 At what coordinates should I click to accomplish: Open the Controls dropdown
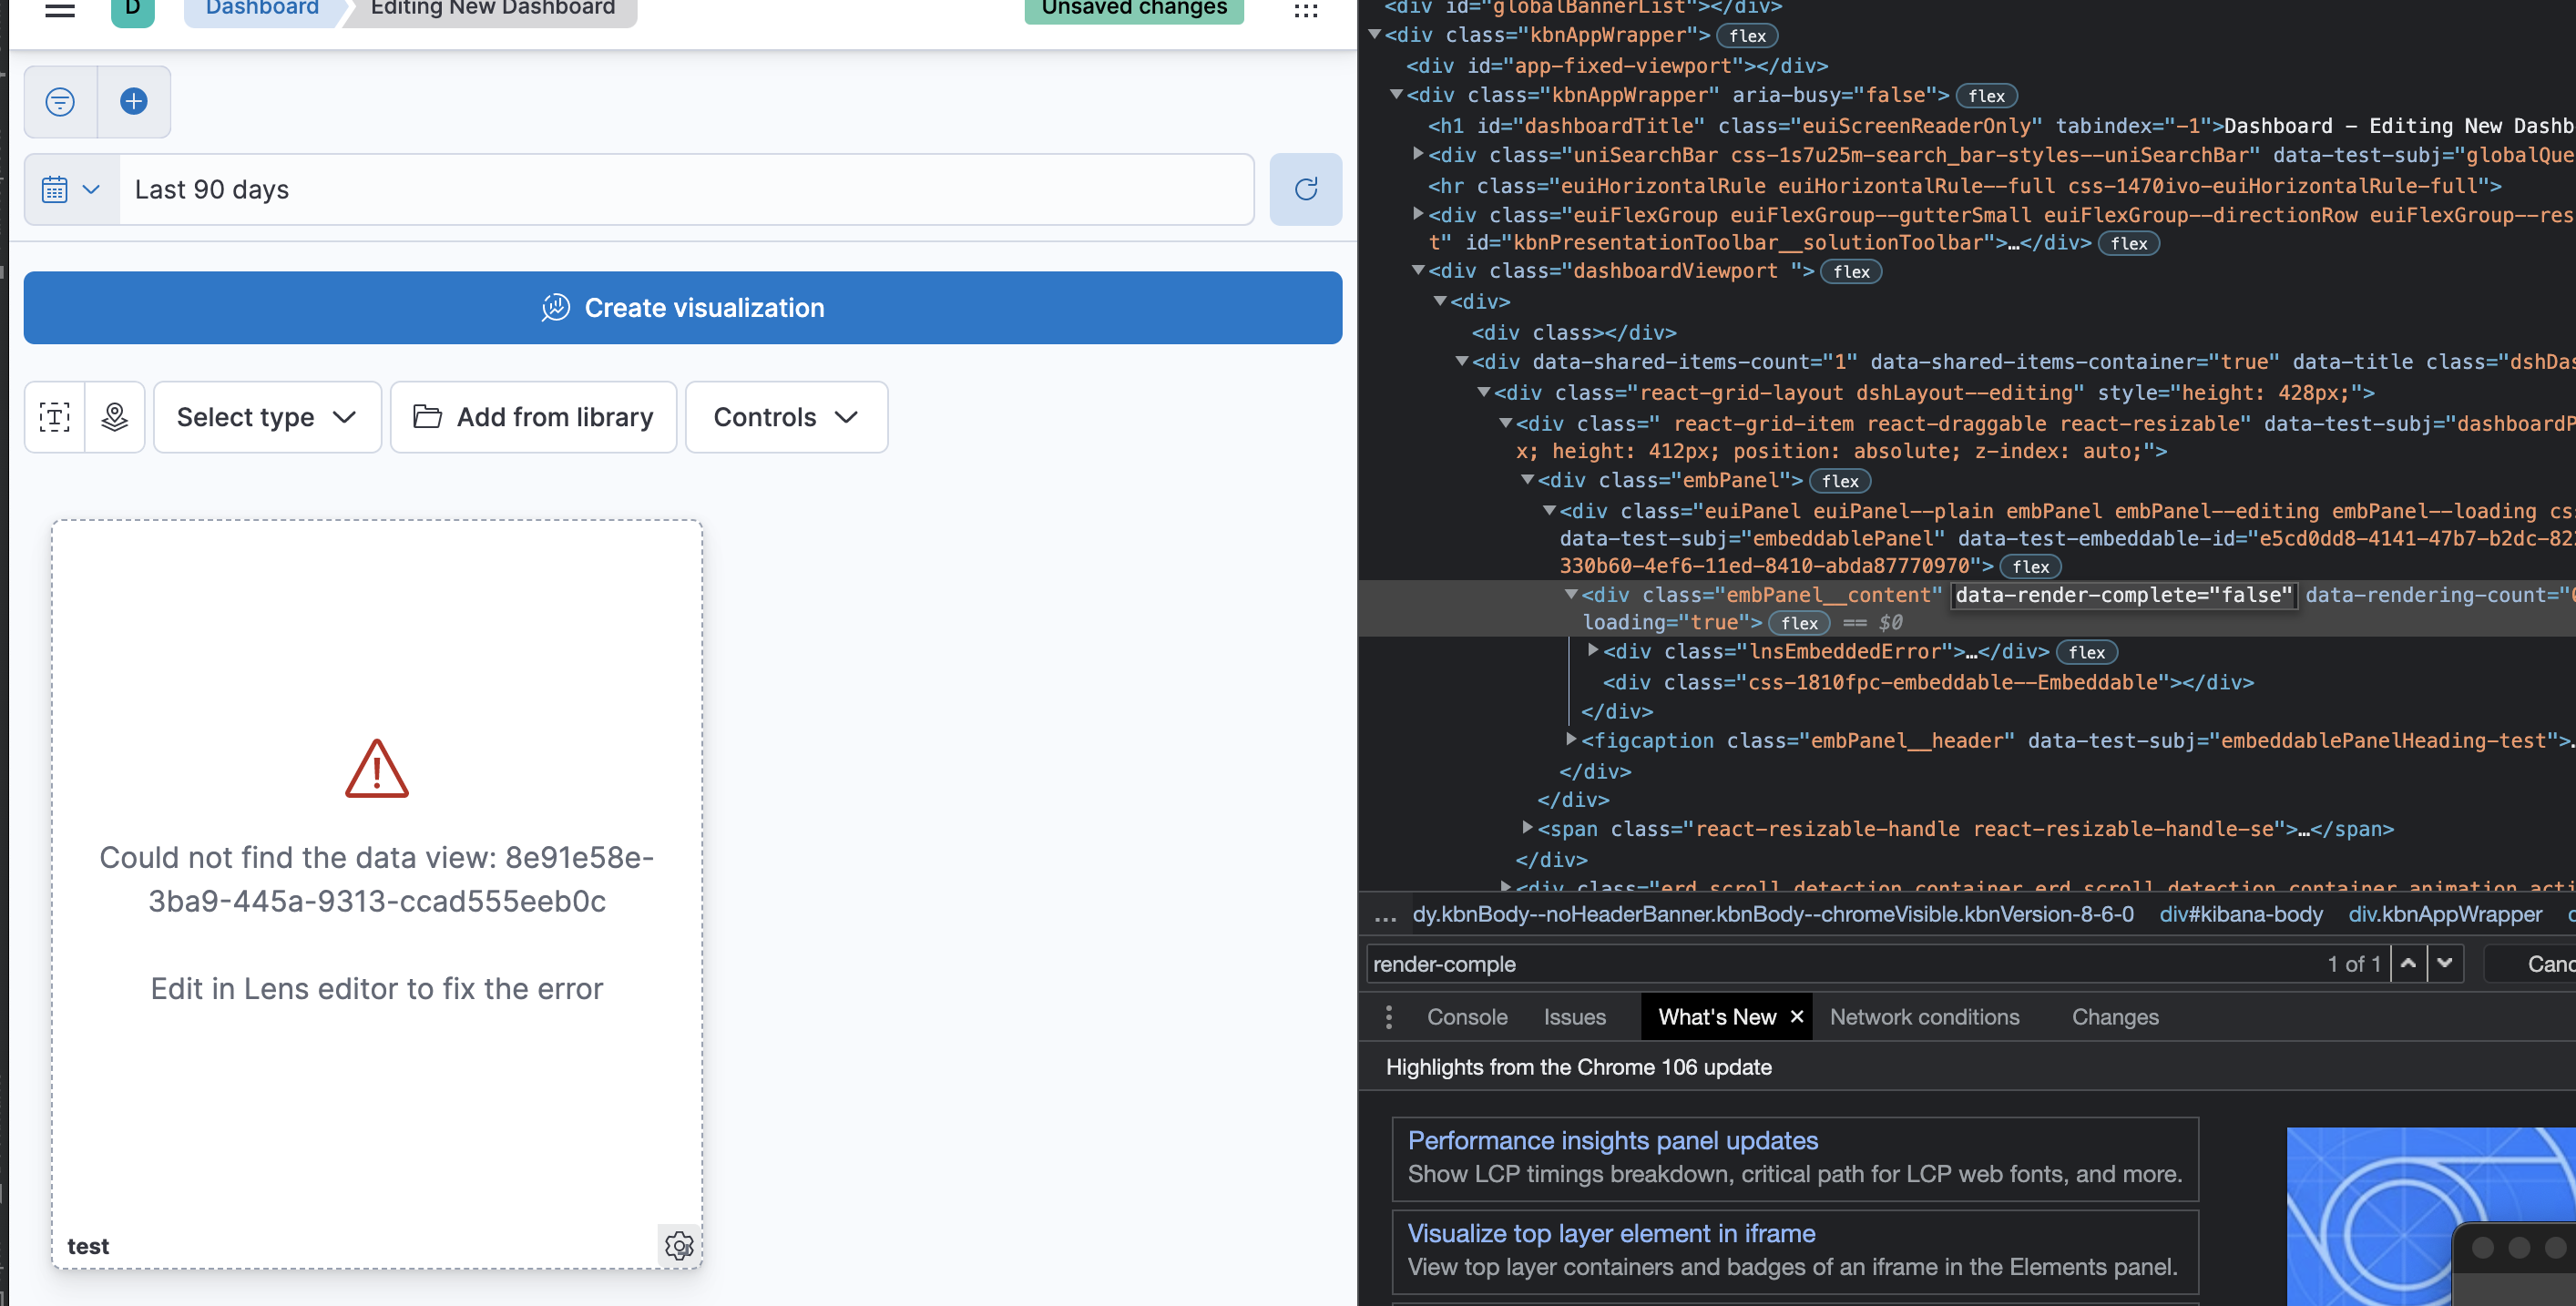click(786, 417)
